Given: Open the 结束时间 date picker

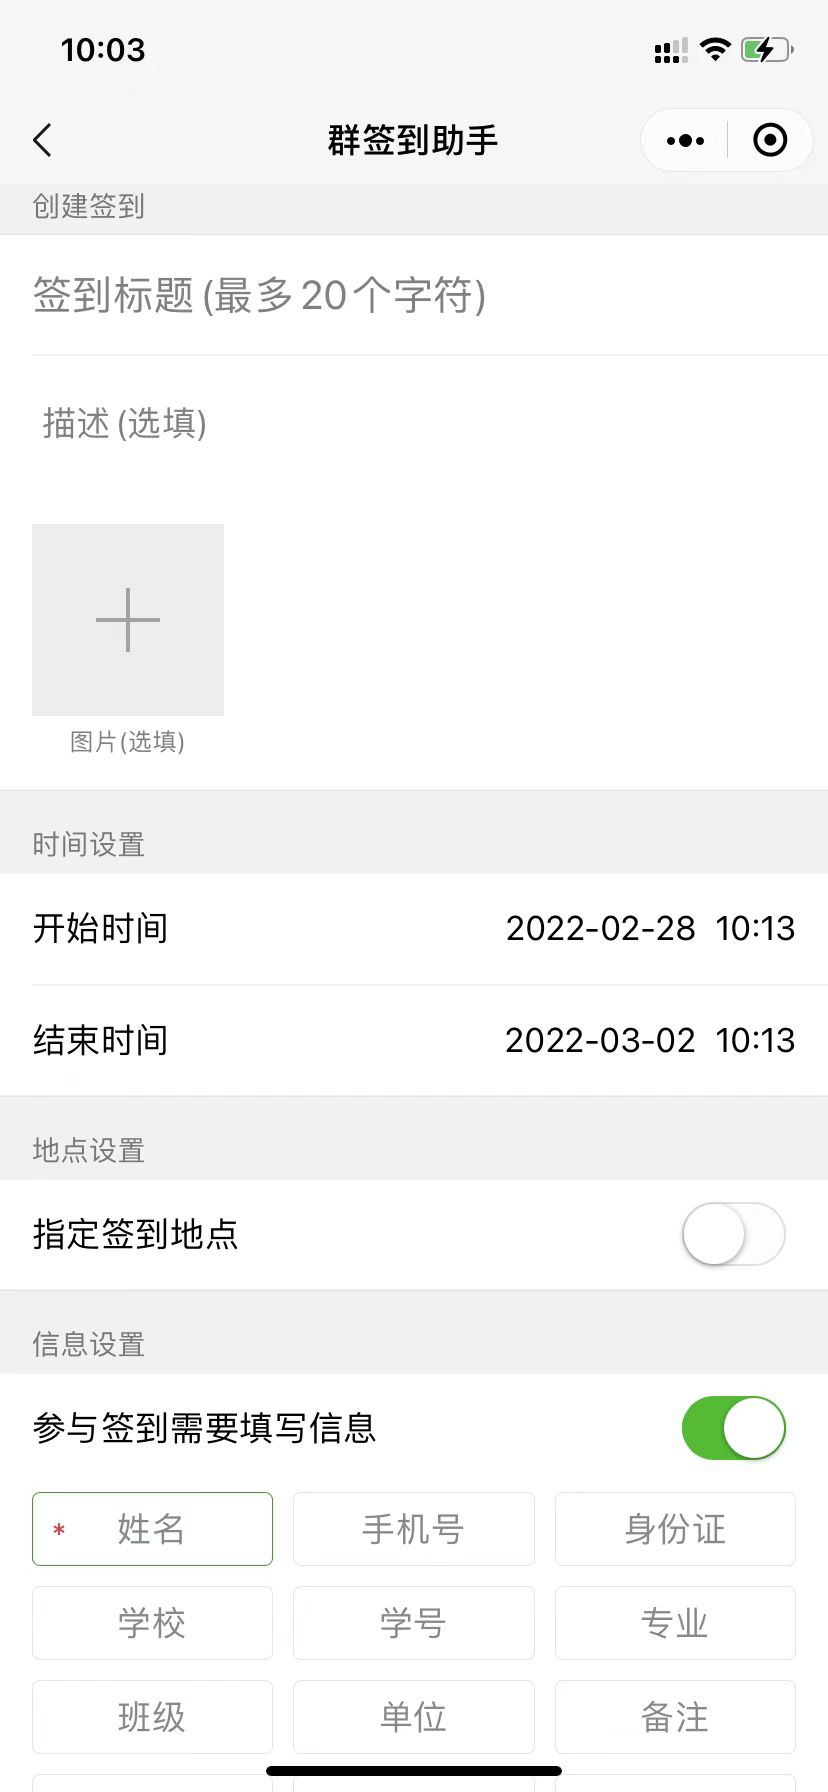Looking at the screenshot, I should (650, 1041).
